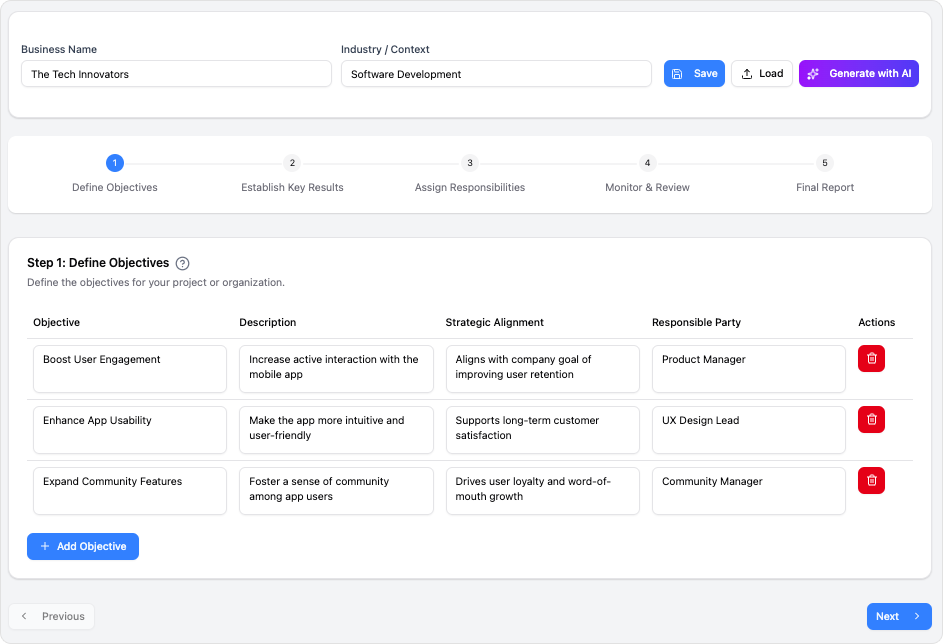The width and height of the screenshot is (943, 644).
Task: Edit description 'Foster a sense of community'
Action: click(x=336, y=491)
